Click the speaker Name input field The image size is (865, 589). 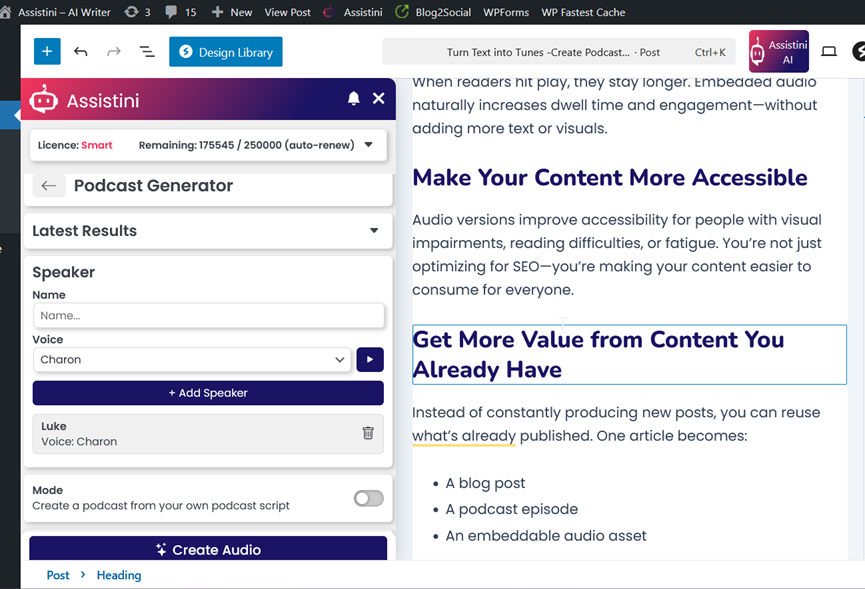(207, 315)
